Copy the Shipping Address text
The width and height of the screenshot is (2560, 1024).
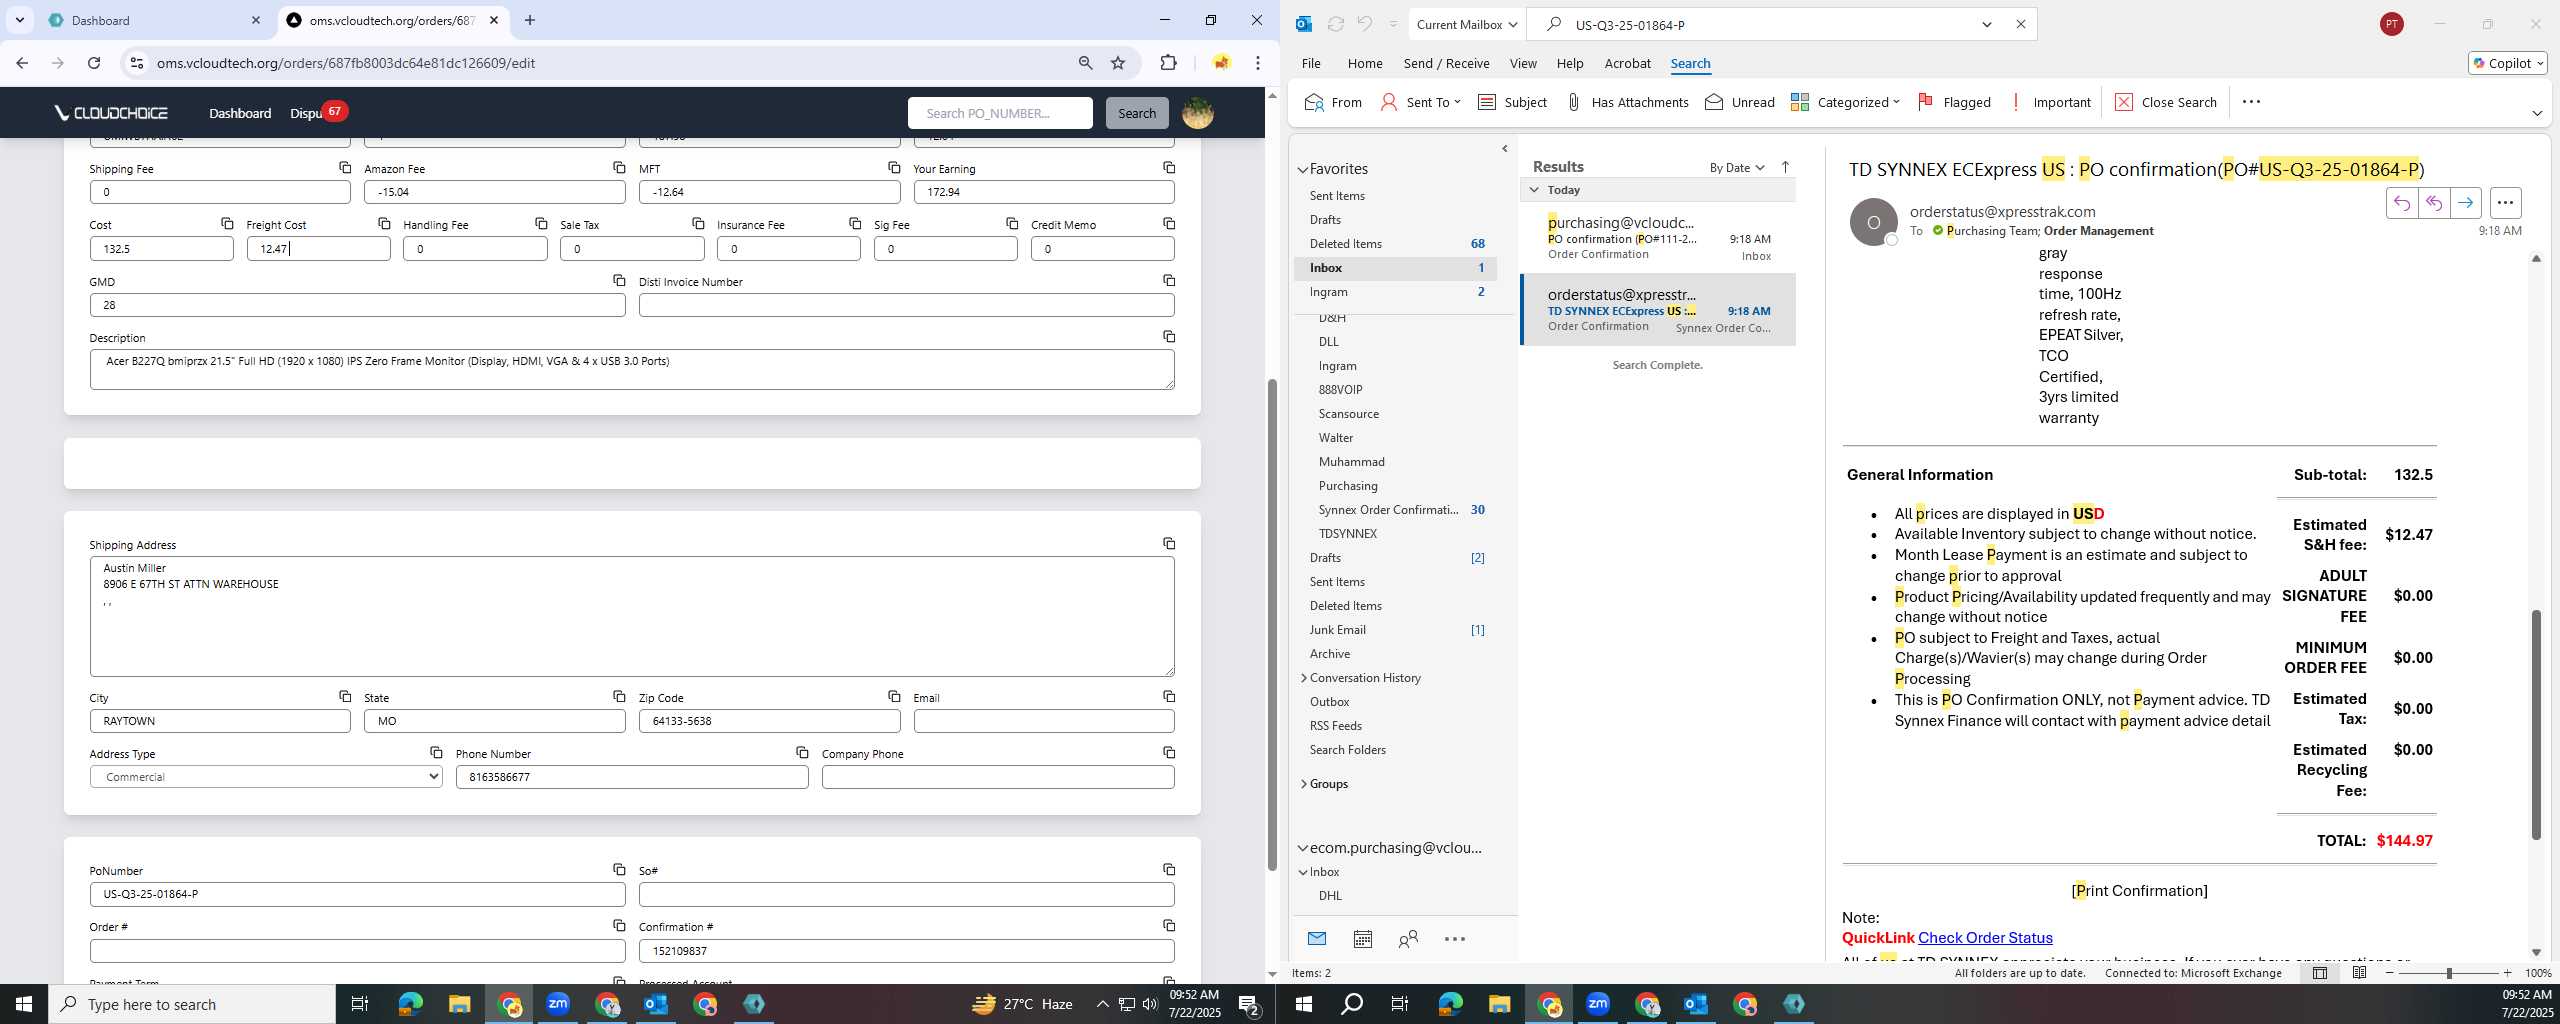tap(1169, 543)
